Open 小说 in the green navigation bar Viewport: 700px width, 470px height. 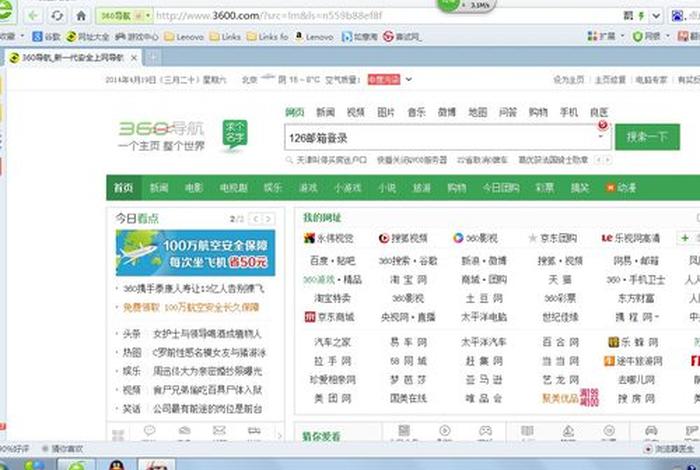click(x=387, y=188)
